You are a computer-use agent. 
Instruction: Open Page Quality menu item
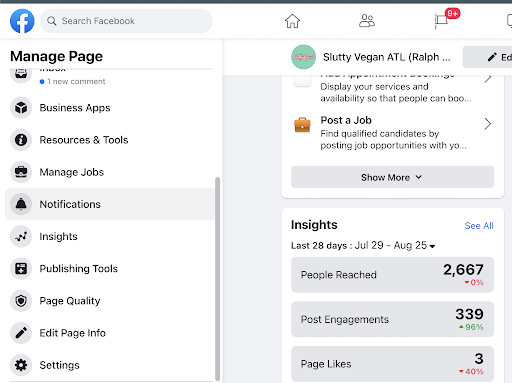pyautogui.click(x=109, y=301)
